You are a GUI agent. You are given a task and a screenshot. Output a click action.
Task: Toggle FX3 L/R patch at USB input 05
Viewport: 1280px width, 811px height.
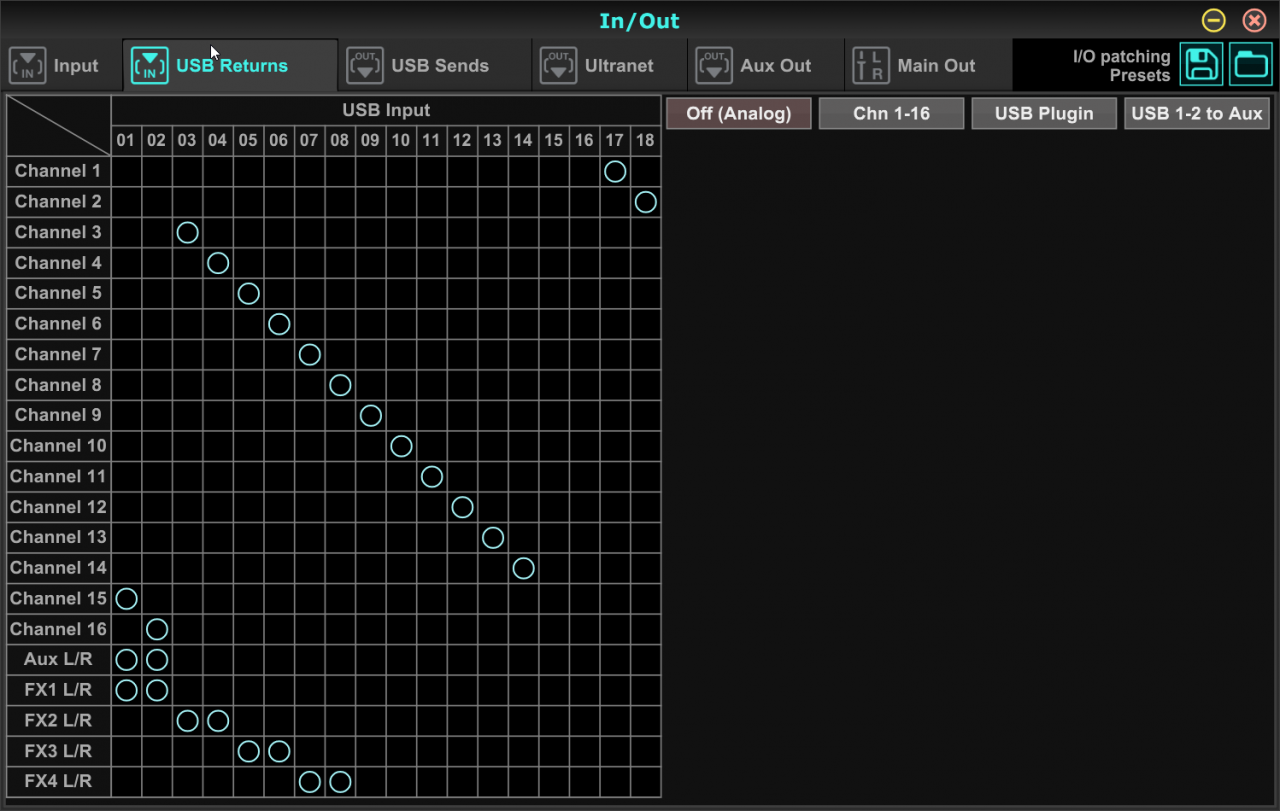[x=249, y=751]
